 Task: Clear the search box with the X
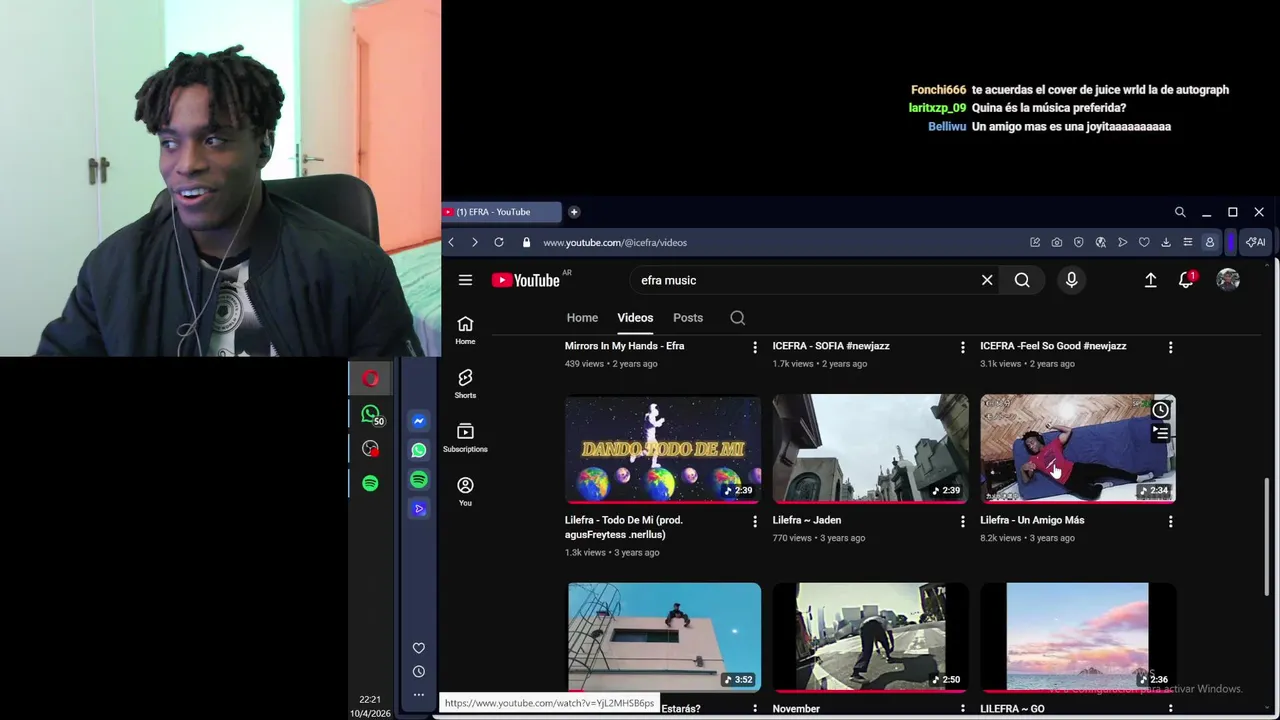pyautogui.click(x=987, y=280)
